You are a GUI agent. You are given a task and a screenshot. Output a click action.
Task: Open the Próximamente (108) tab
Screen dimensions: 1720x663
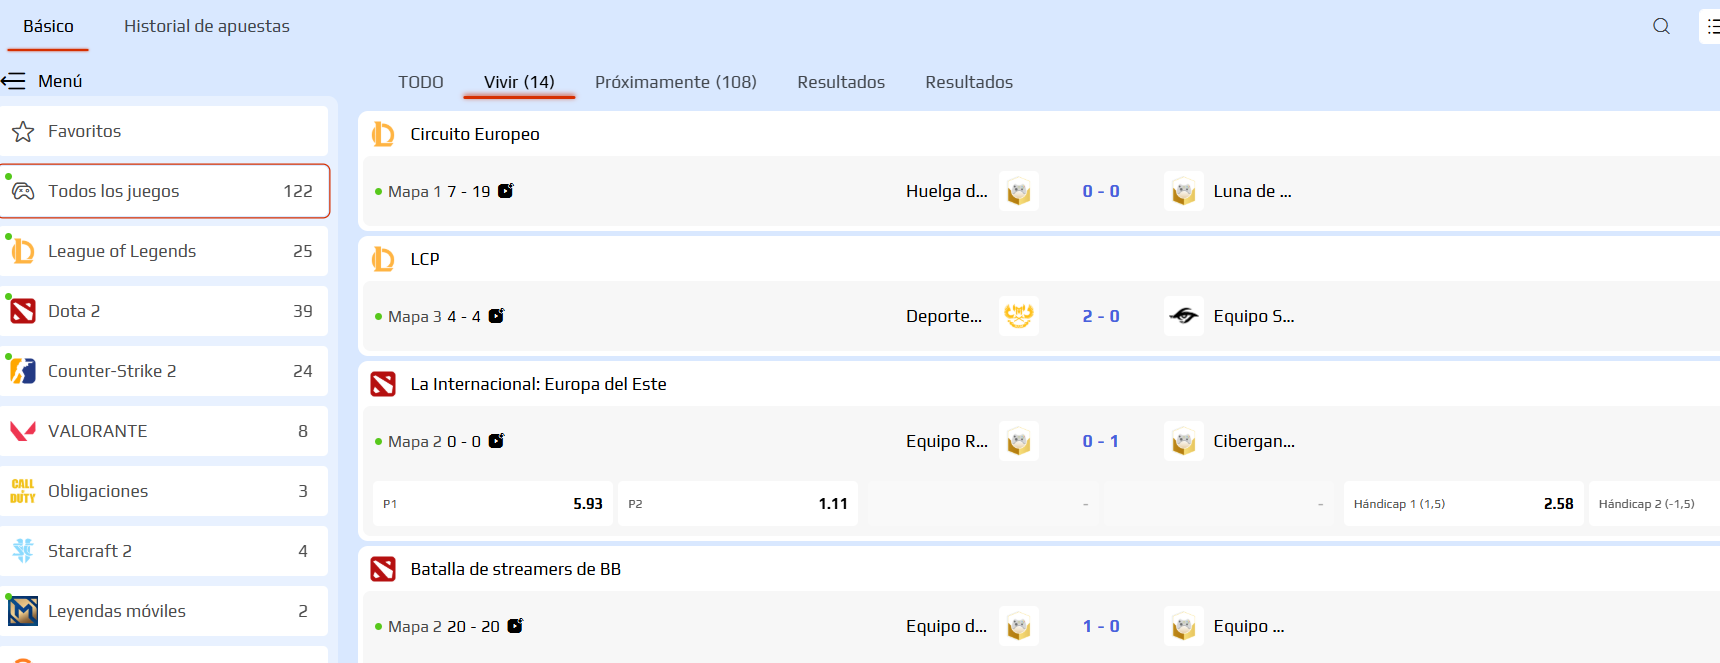pyautogui.click(x=675, y=82)
